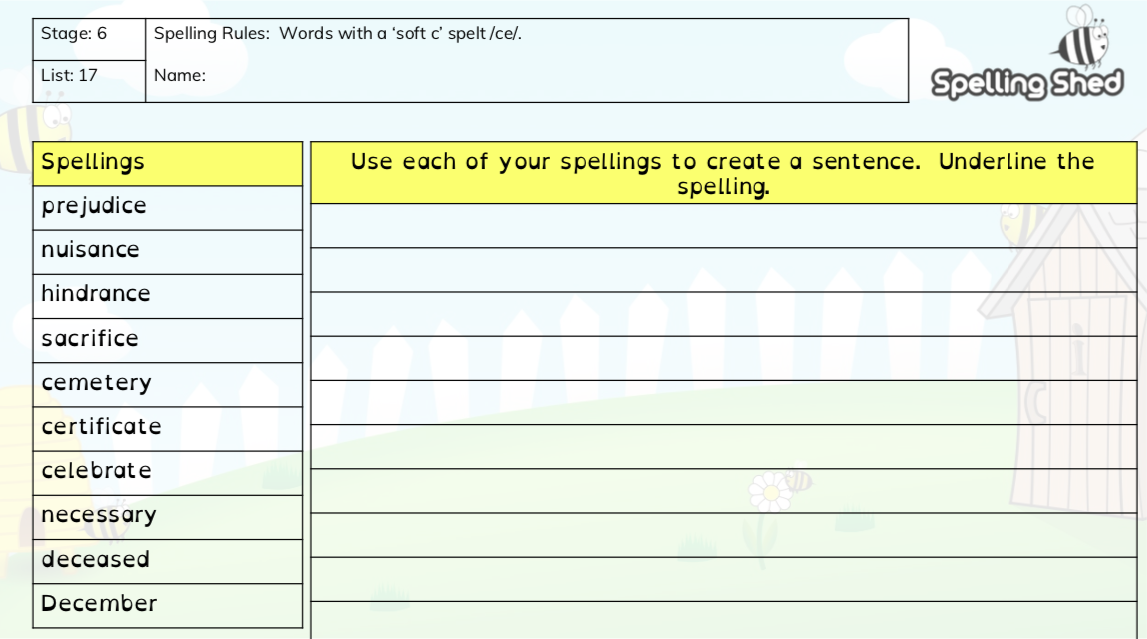Select the List: 17 cell
The width and height of the screenshot is (1147, 639).
[x=89, y=75]
